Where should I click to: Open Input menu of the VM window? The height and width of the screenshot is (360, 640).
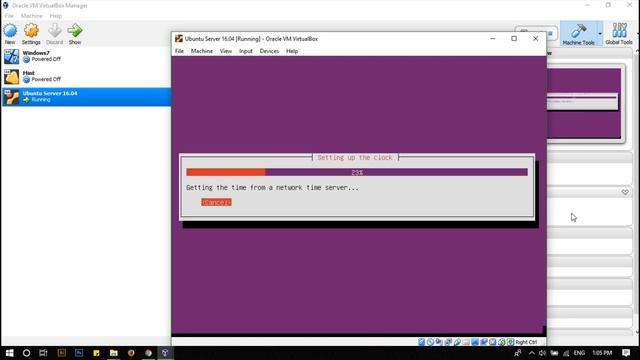click(246, 51)
